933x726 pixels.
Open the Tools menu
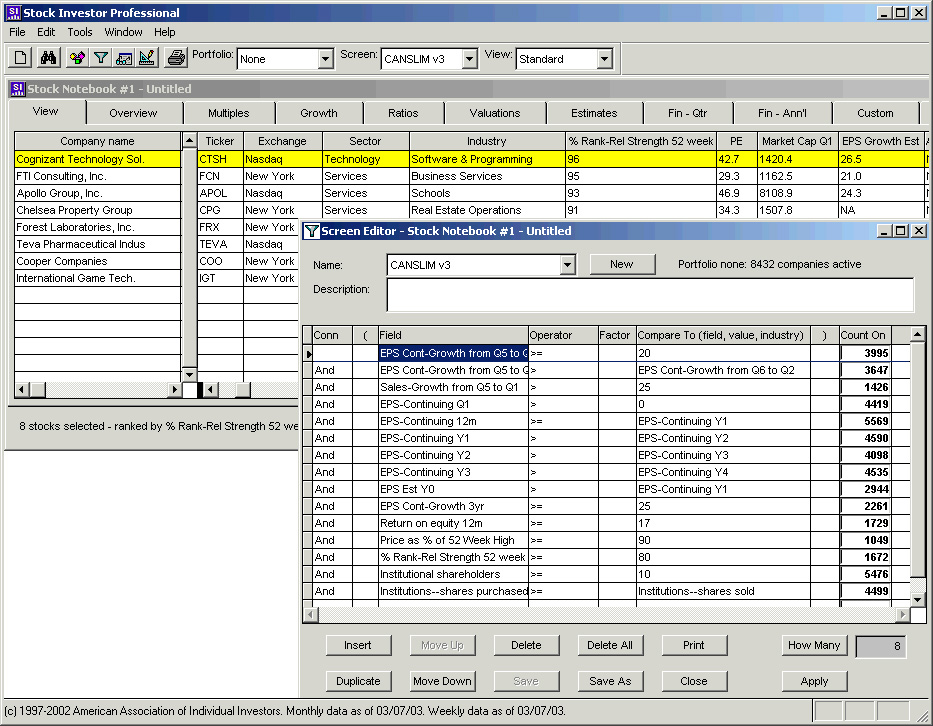(80, 32)
